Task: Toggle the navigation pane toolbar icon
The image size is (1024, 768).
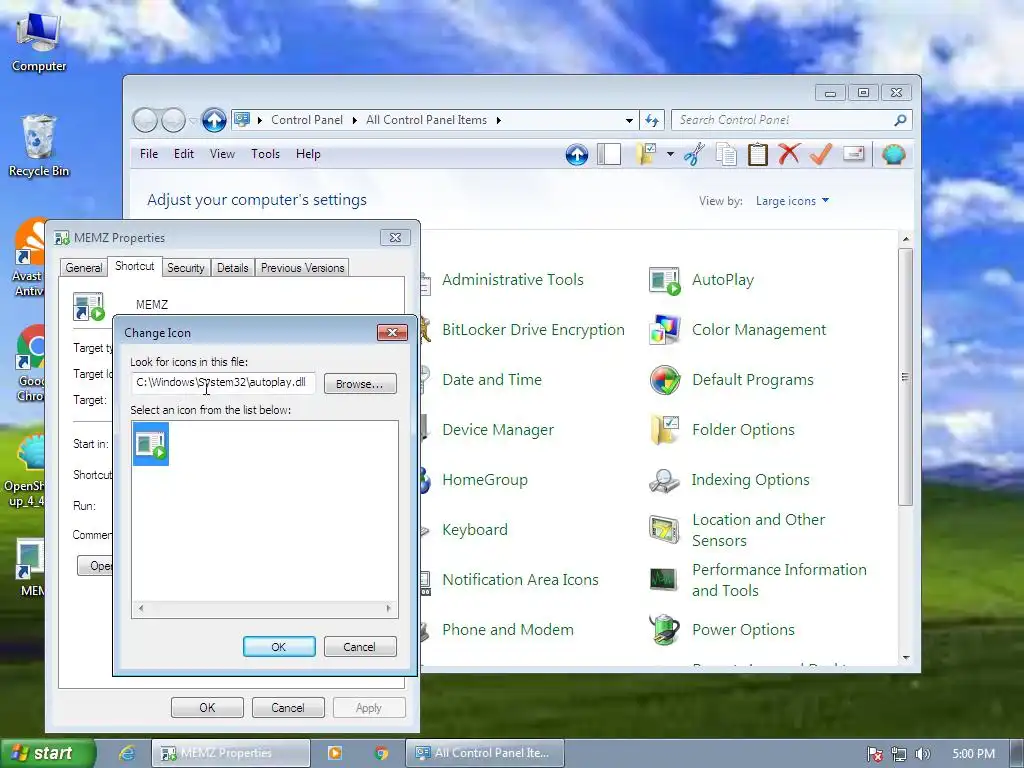Action: 609,154
